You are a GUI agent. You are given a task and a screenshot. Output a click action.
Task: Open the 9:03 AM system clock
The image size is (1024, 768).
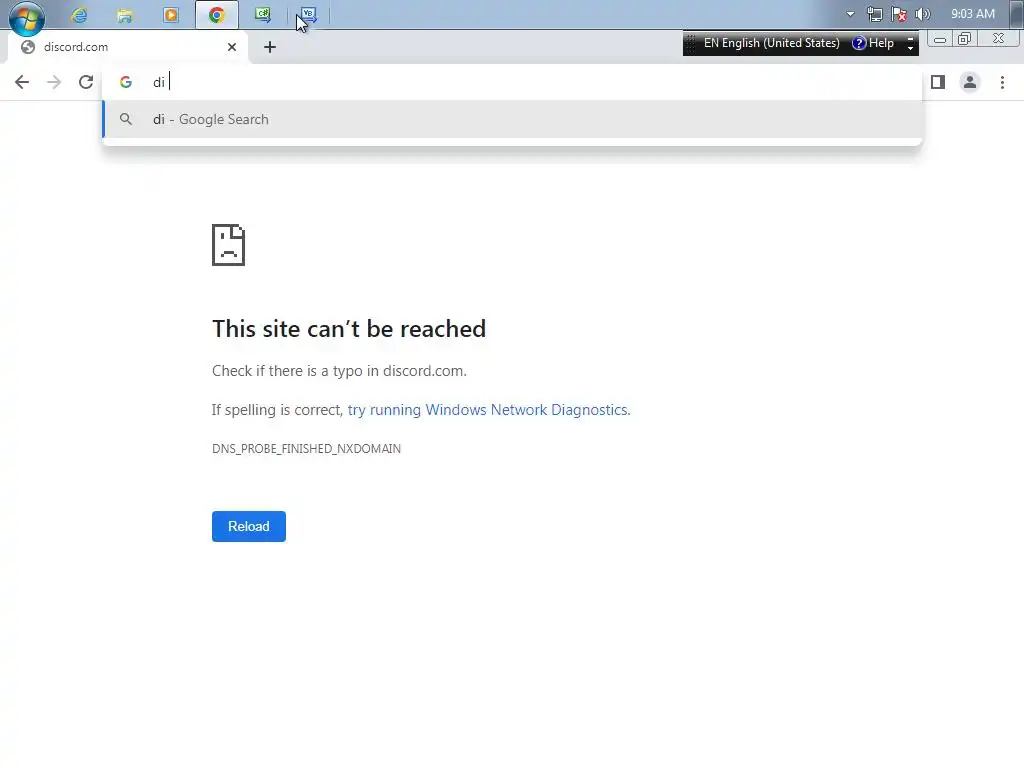972,14
